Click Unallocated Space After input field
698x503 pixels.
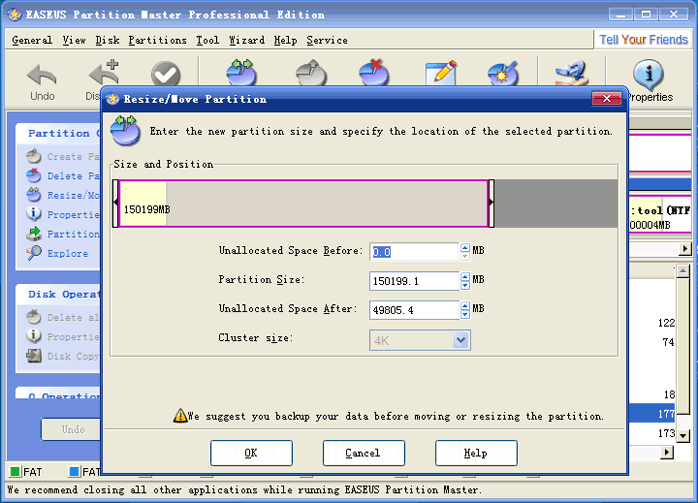tap(414, 310)
